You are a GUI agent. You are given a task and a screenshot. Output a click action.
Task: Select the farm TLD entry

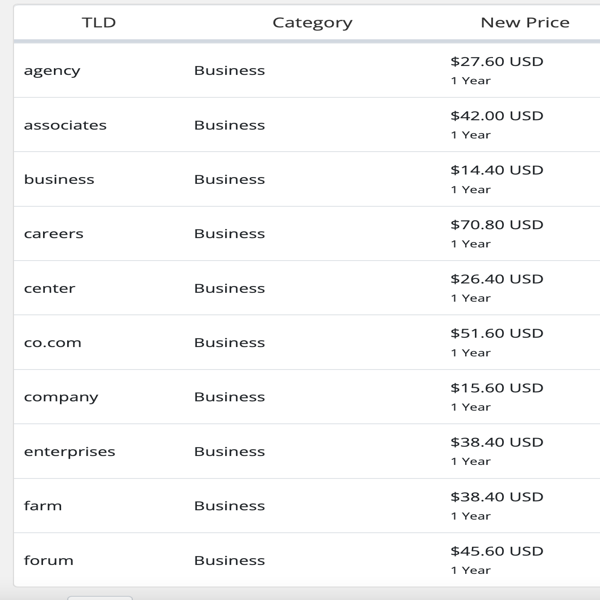pyautogui.click(x=42, y=505)
